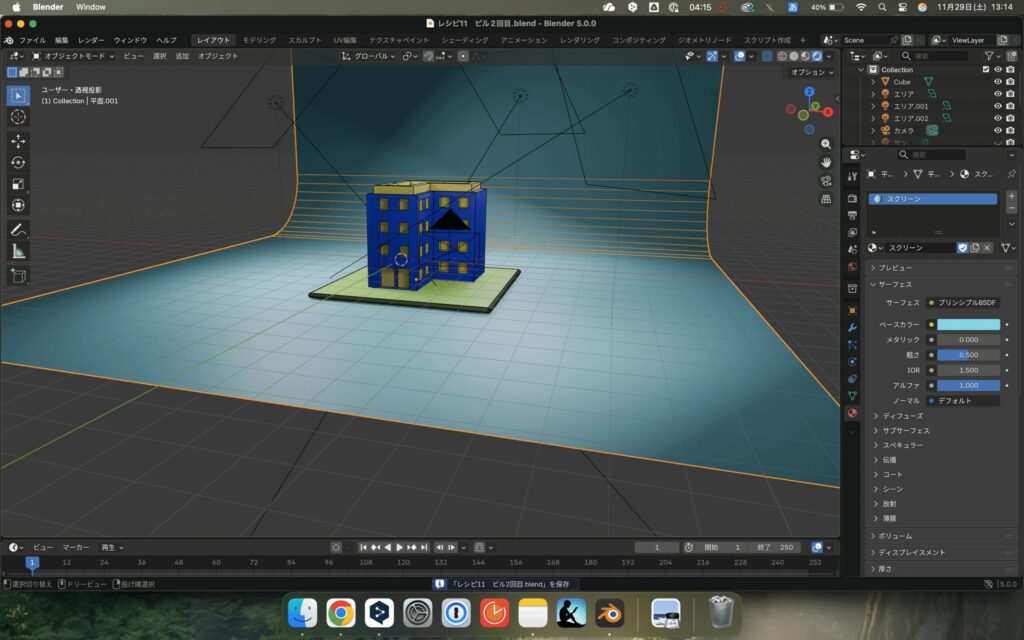The height and width of the screenshot is (640, 1024).
Task: Select the Scale tool
Action: click(x=18, y=184)
